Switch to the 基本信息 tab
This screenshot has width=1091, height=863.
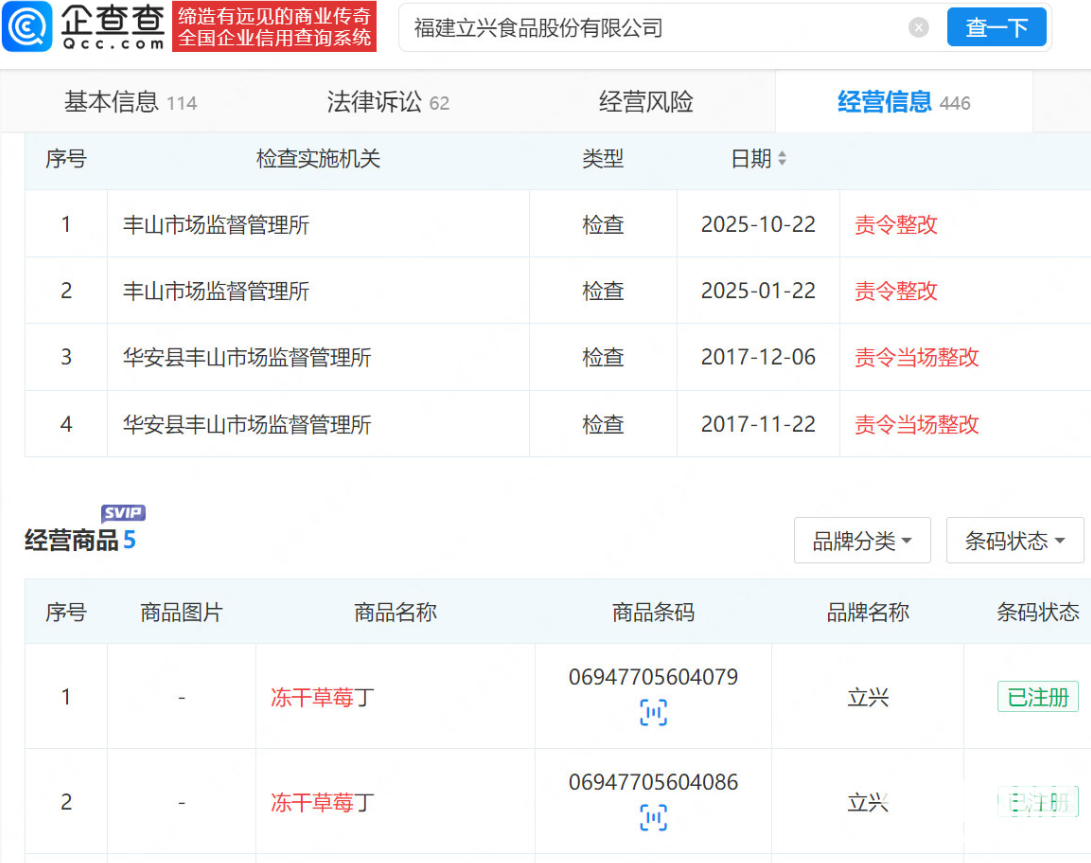click(130, 102)
